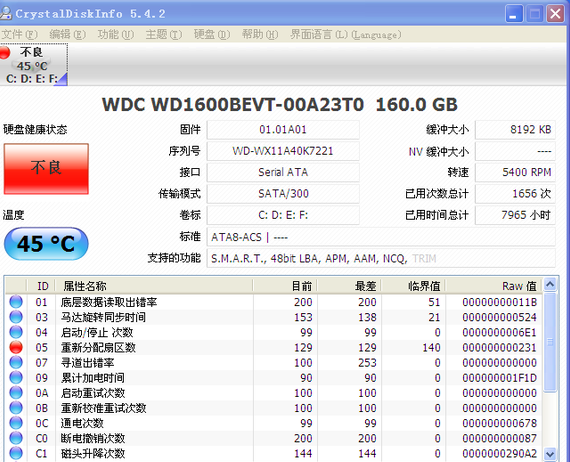Click the blue status dot for attribute 03
Screen dimensions: 570x462
click(16, 317)
